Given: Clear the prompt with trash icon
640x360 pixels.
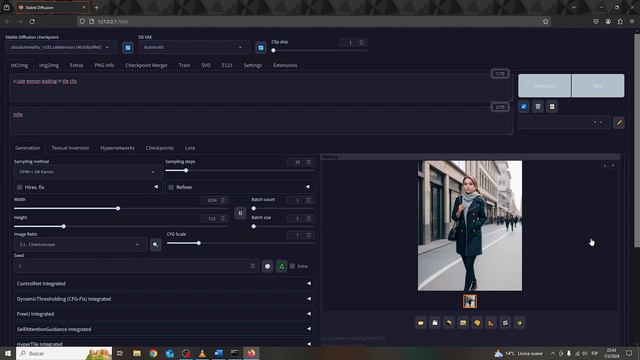Looking at the screenshot, I should click(538, 107).
